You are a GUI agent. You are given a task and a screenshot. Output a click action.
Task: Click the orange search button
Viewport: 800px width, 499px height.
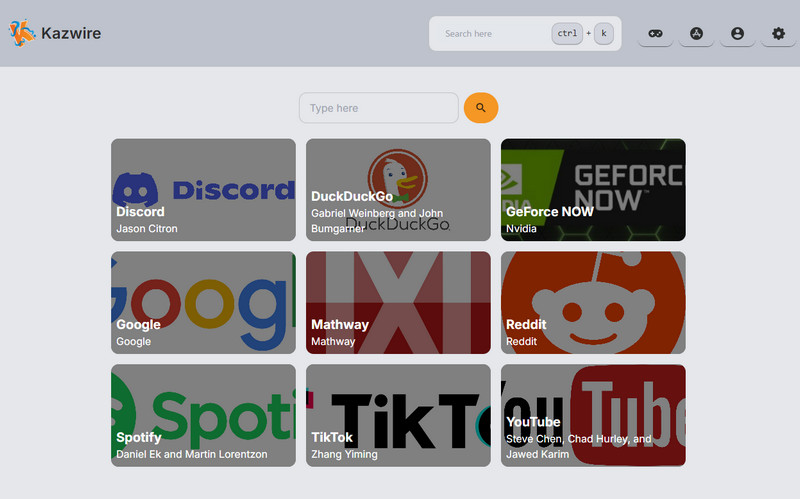click(481, 108)
